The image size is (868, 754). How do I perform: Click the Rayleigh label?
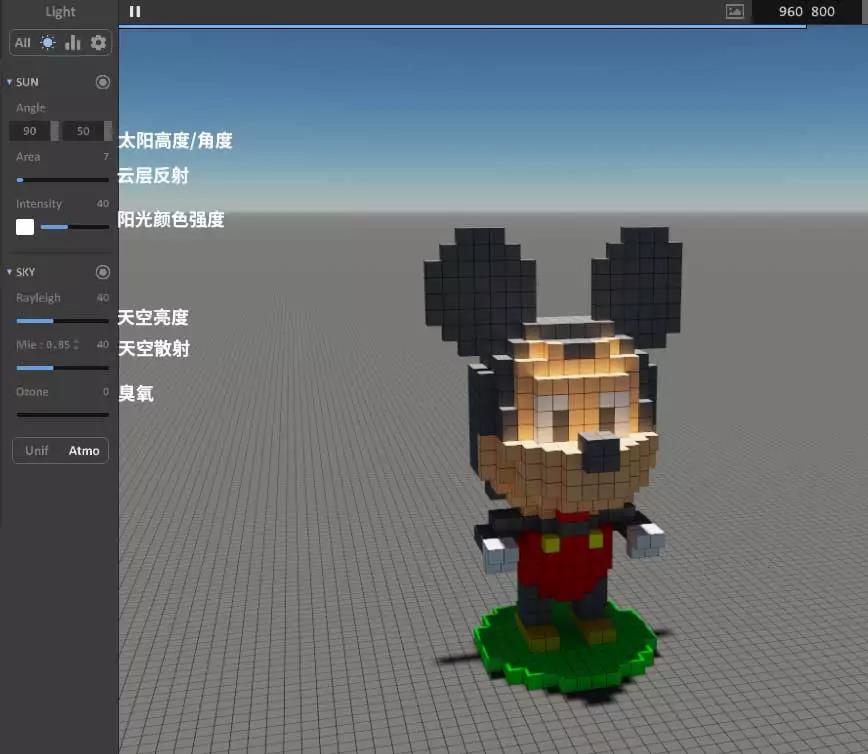(38, 298)
